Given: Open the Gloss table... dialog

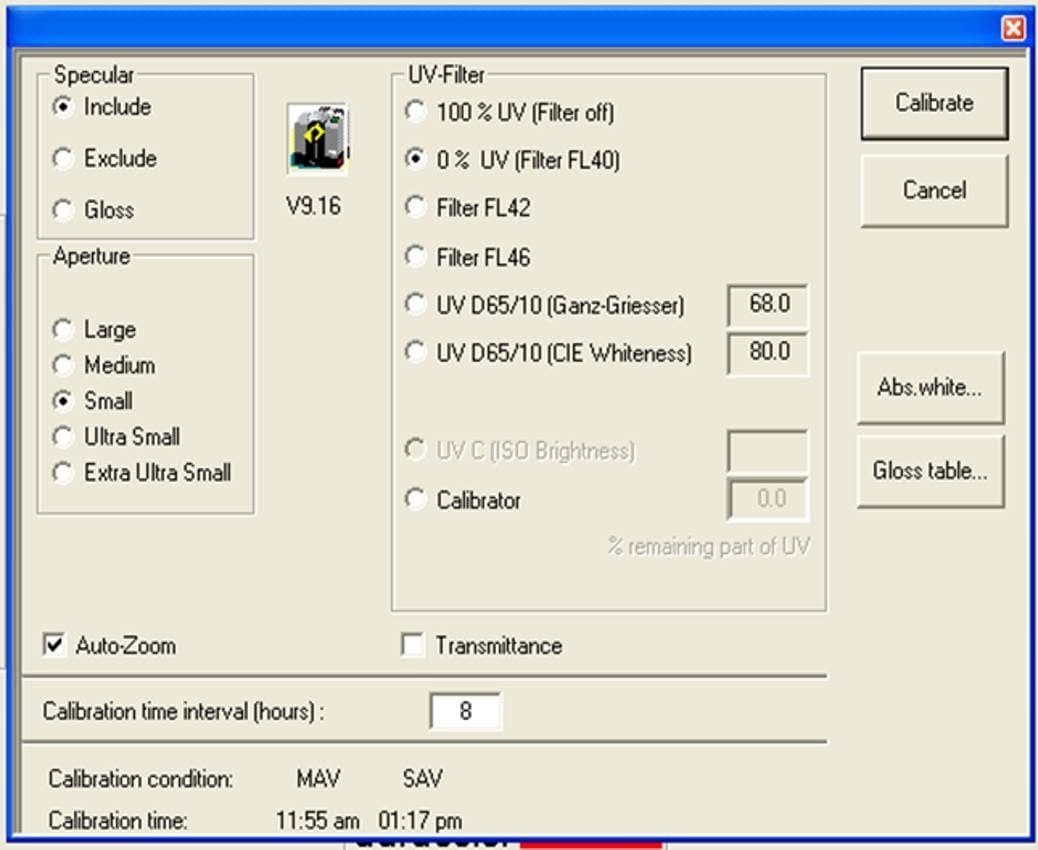Looking at the screenshot, I should coord(930,471).
